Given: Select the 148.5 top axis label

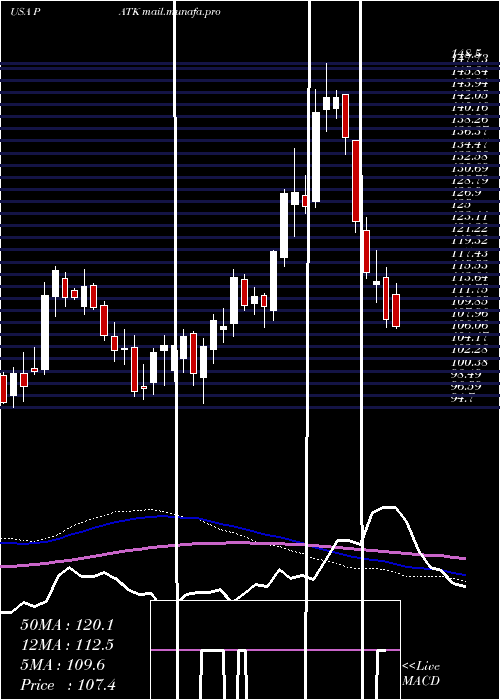Looking at the screenshot, I should pos(469,53).
